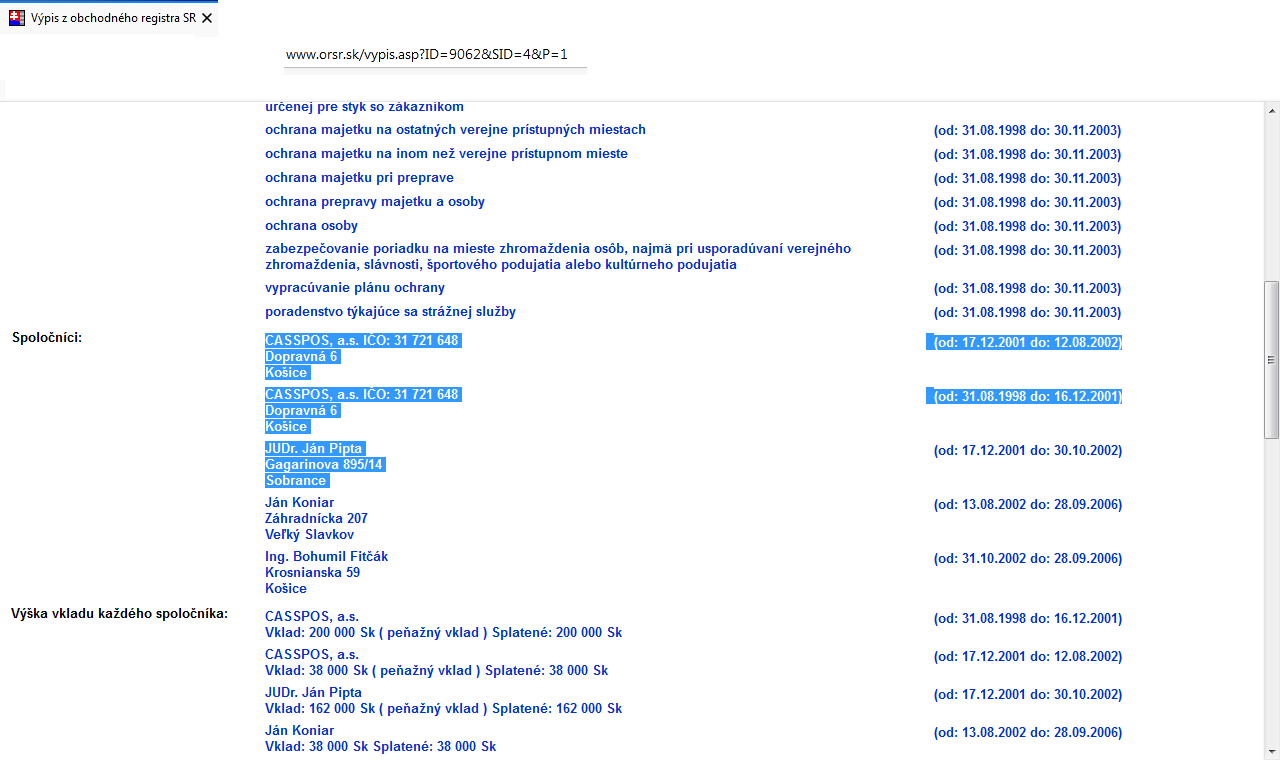1280x760 pixels.
Task: Click the text ochrana majetku pri preprave
Action: click(x=360, y=177)
